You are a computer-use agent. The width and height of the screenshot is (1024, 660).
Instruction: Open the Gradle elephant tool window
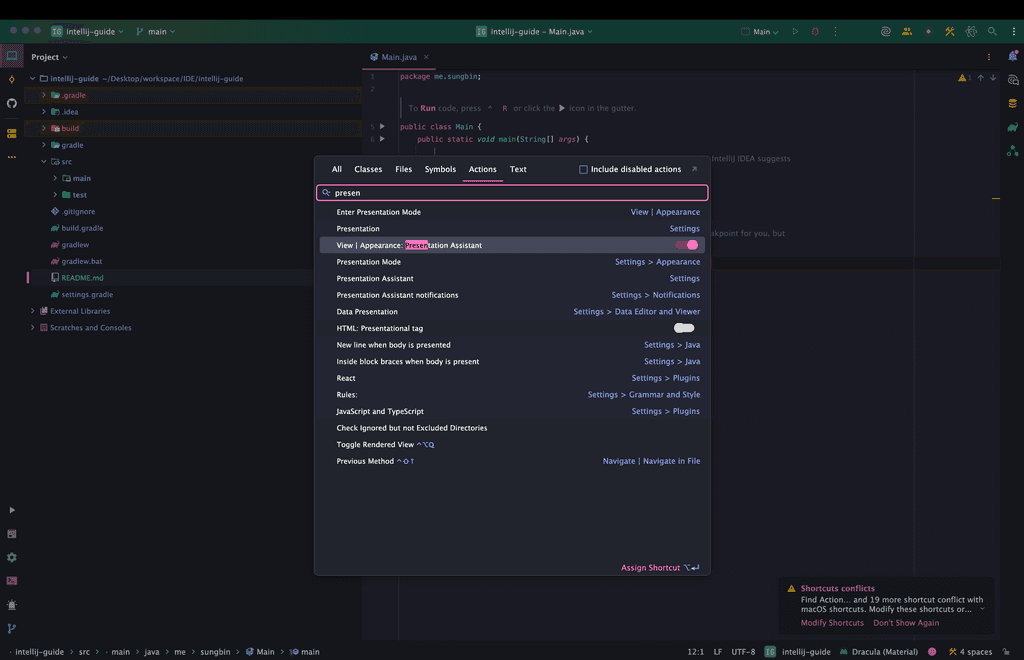(1013, 127)
